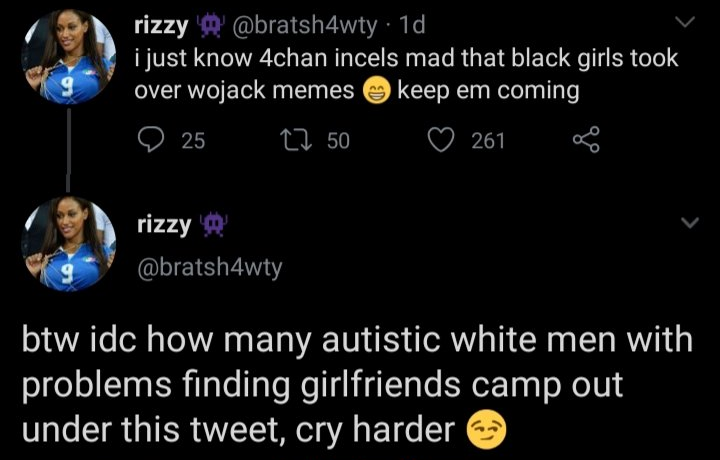Like the tweet using the heart icon
Image resolution: width=720 pixels, height=460 pixels.
point(441,140)
